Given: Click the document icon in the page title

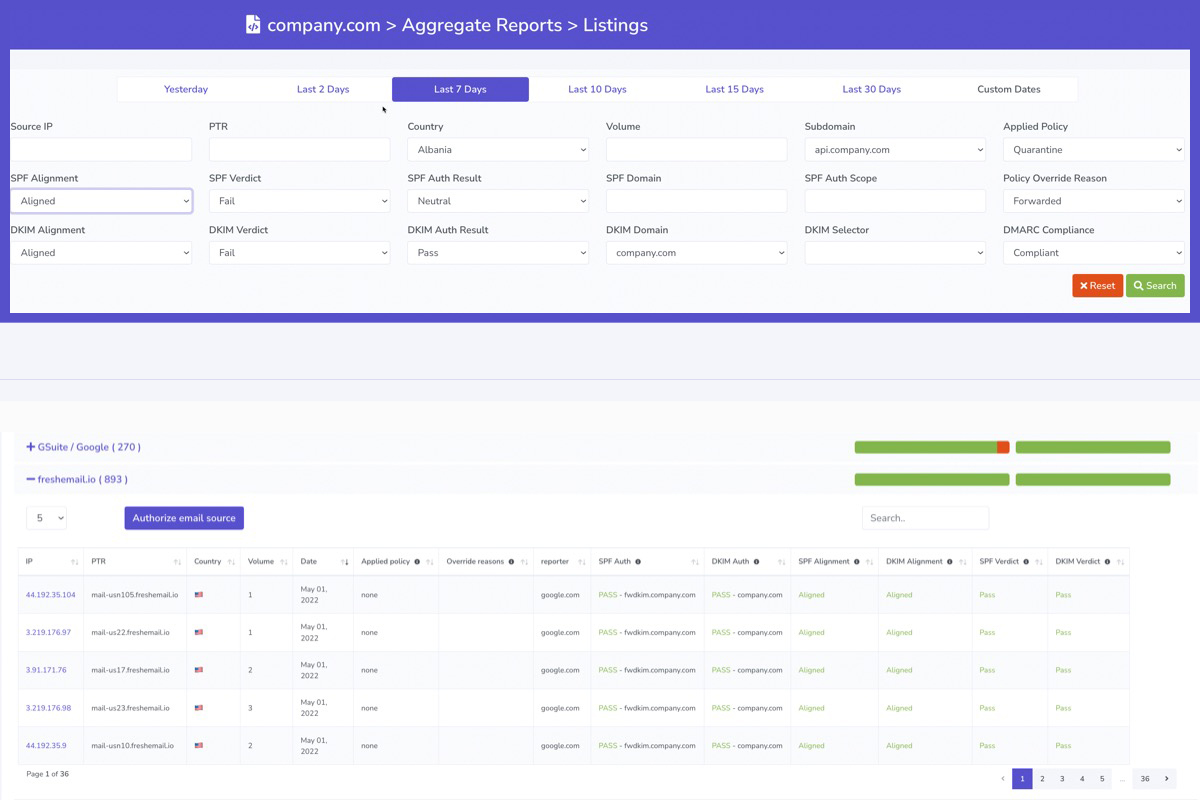Looking at the screenshot, I should (x=251, y=23).
